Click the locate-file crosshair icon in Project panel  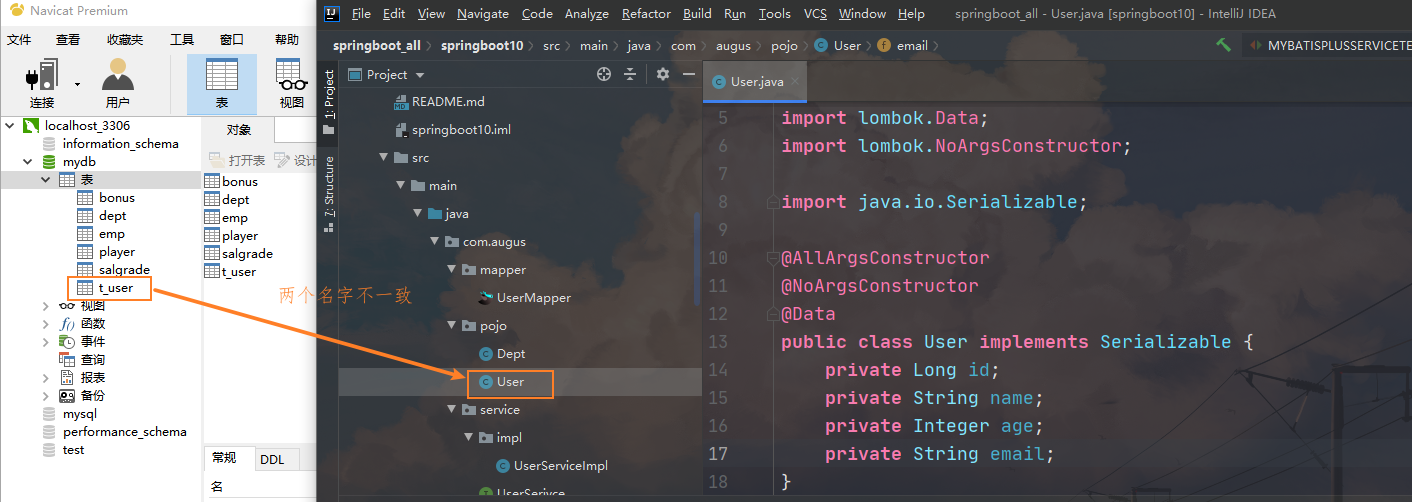(603, 74)
